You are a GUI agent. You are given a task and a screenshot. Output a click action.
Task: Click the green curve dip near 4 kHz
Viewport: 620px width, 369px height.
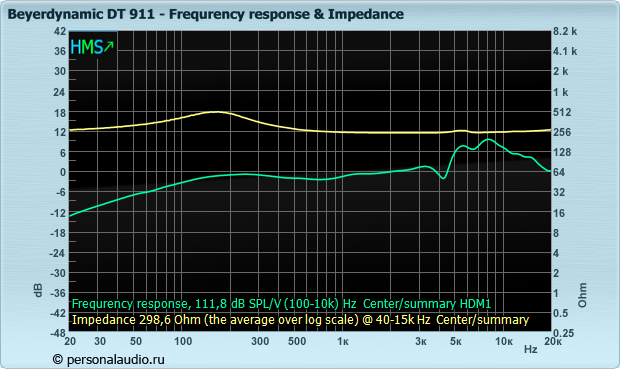tap(443, 178)
